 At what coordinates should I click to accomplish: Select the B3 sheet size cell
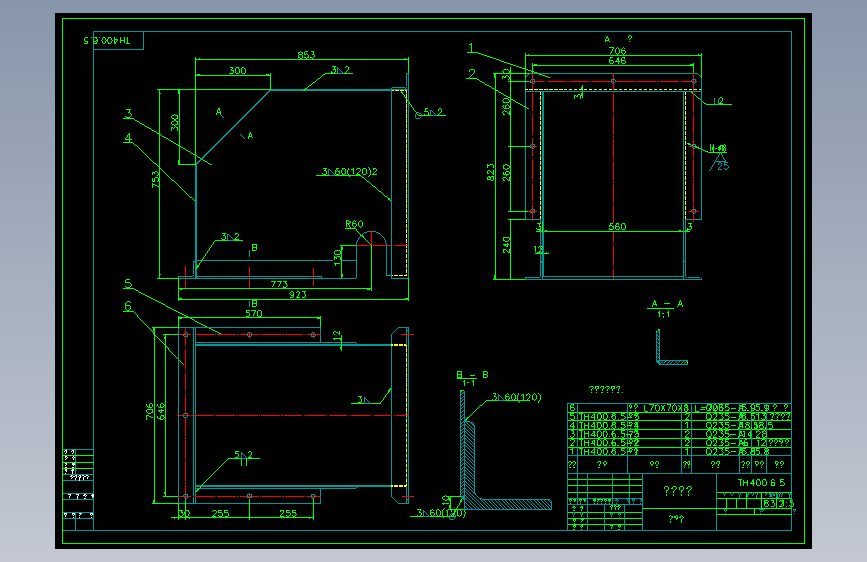pos(769,503)
